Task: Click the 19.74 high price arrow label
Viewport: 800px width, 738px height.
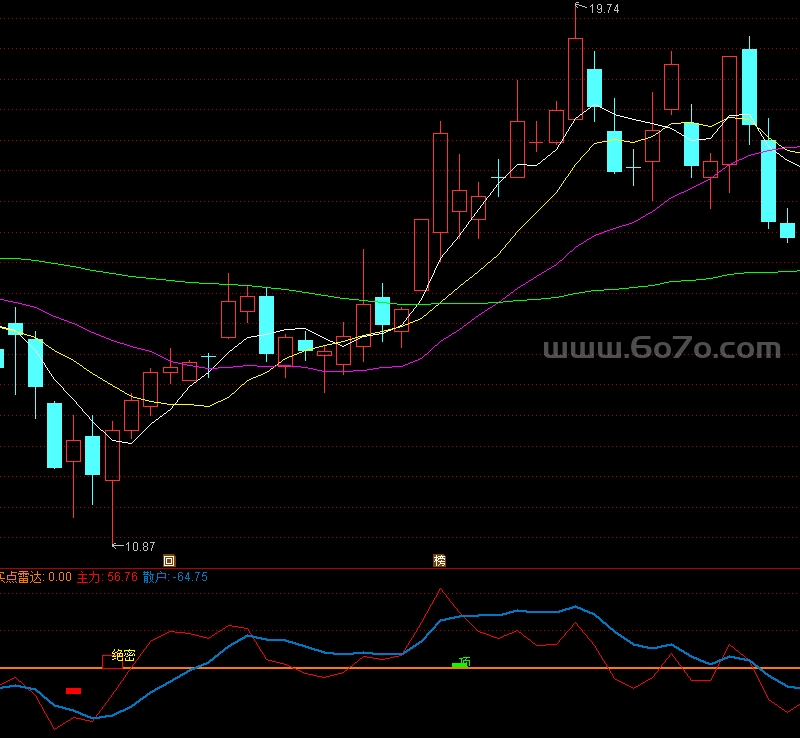Action: [597, 8]
